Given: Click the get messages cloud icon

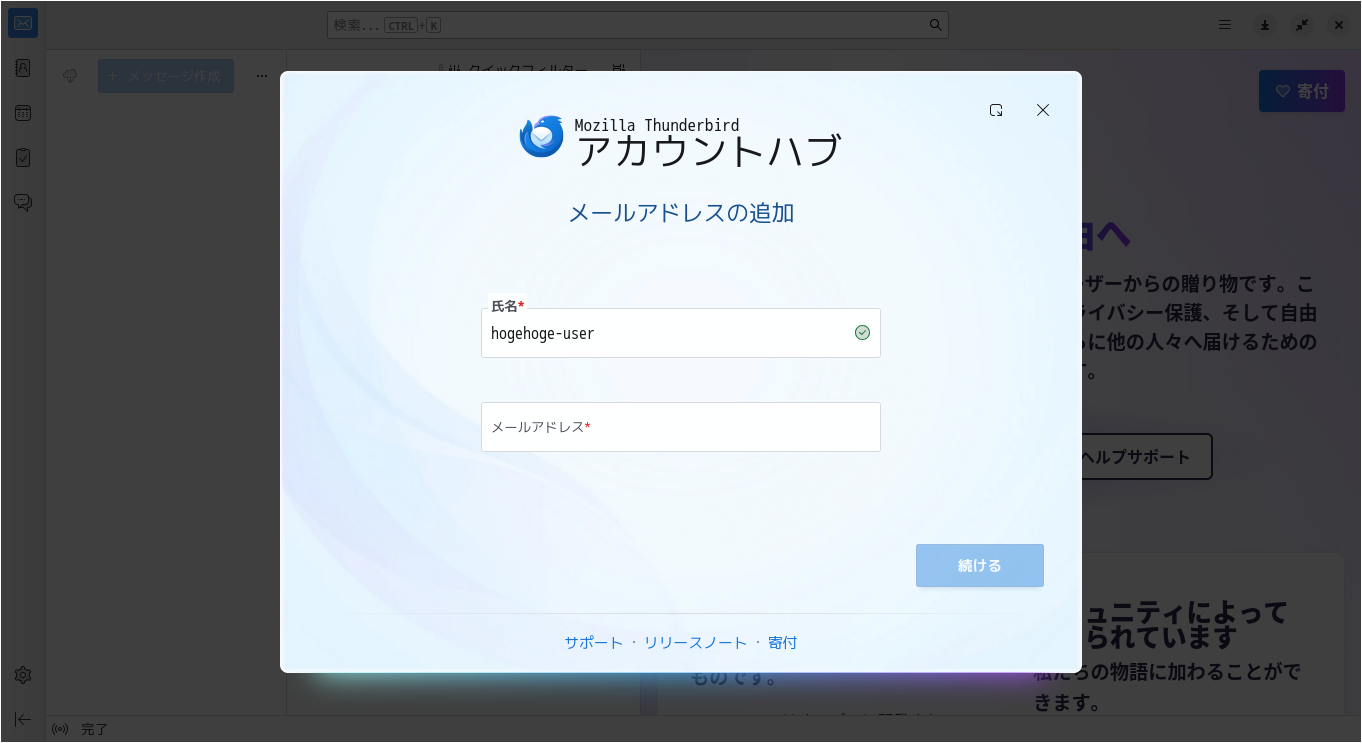Looking at the screenshot, I should pyautogui.click(x=70, y=76).
